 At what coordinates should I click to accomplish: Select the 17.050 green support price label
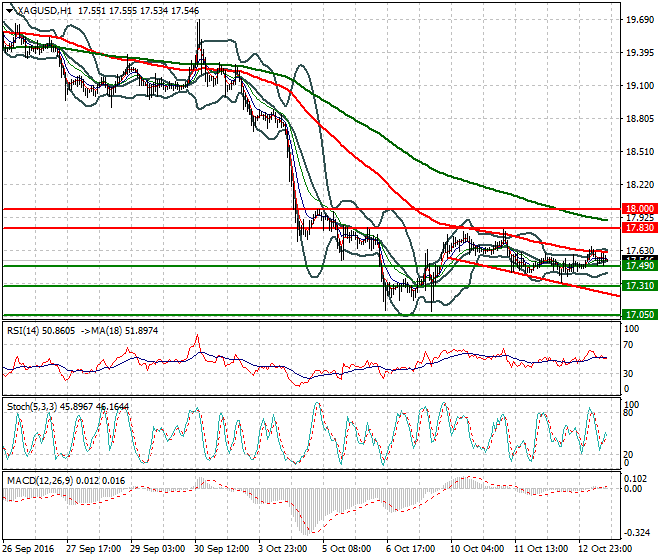pyautogui.click(x=639, y=315)
